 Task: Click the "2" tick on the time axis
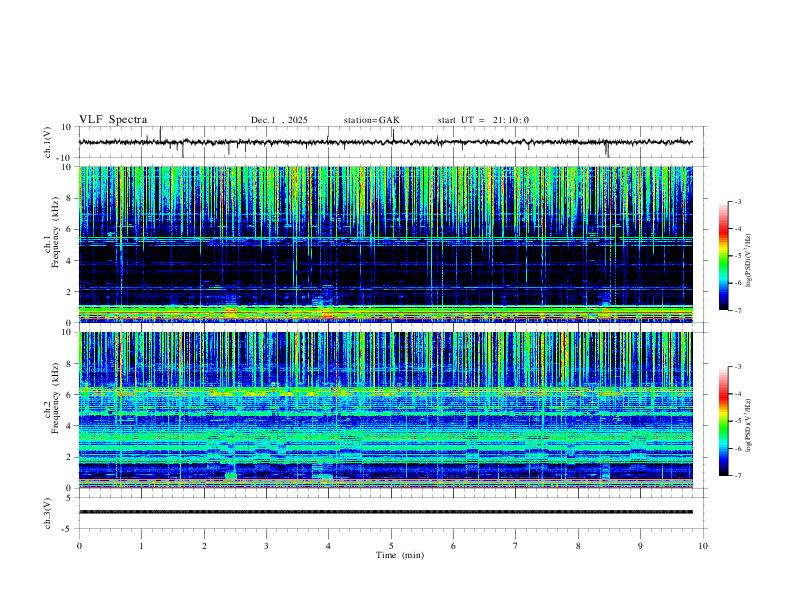[x=204, y=546]
